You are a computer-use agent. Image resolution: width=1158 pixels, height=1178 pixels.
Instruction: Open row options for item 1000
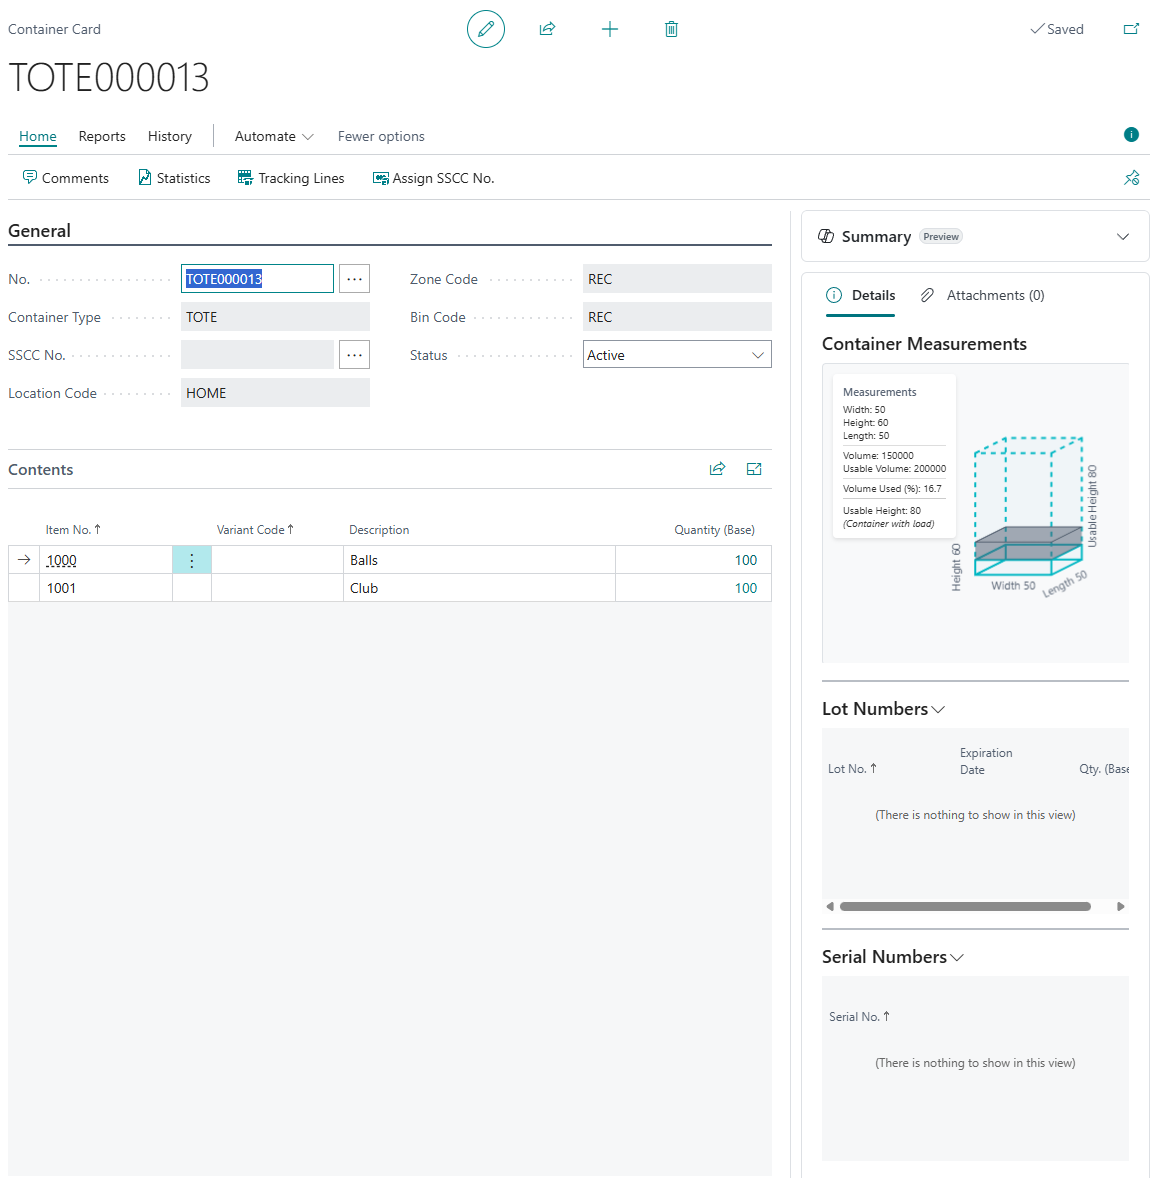tap(192, 560)
